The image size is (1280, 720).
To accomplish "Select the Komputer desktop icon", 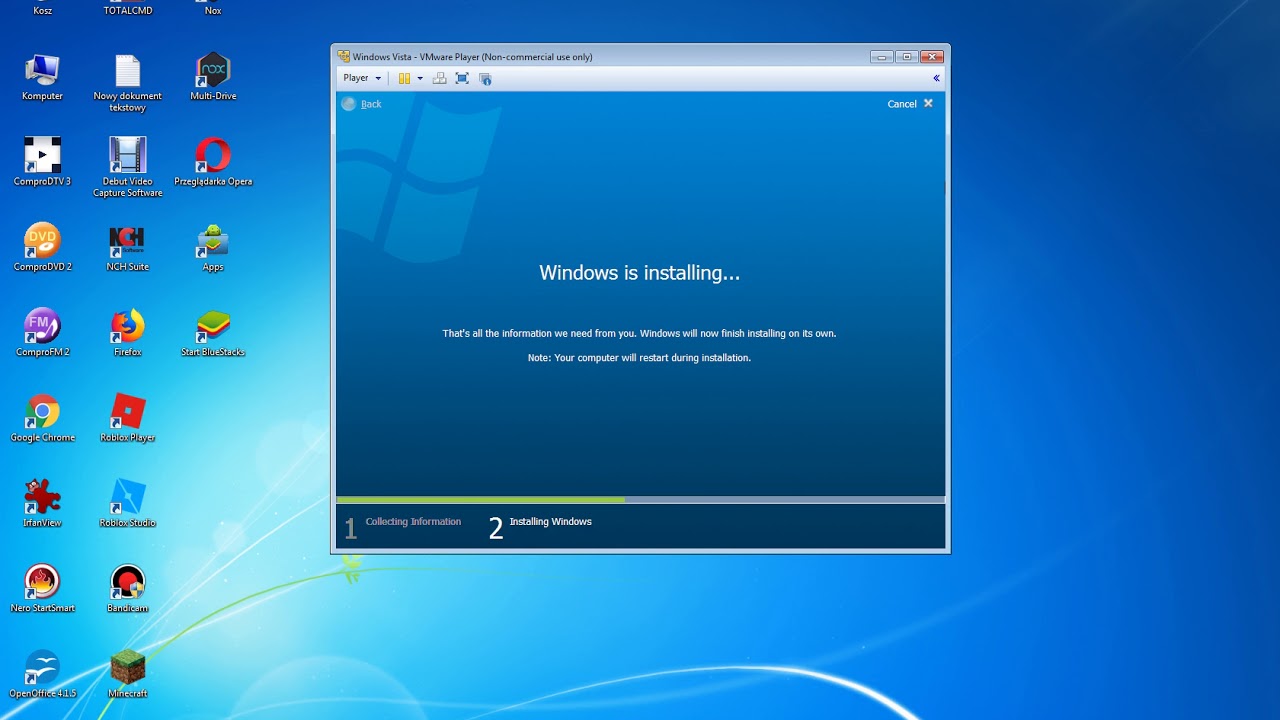I will click(x=42, y=77).
